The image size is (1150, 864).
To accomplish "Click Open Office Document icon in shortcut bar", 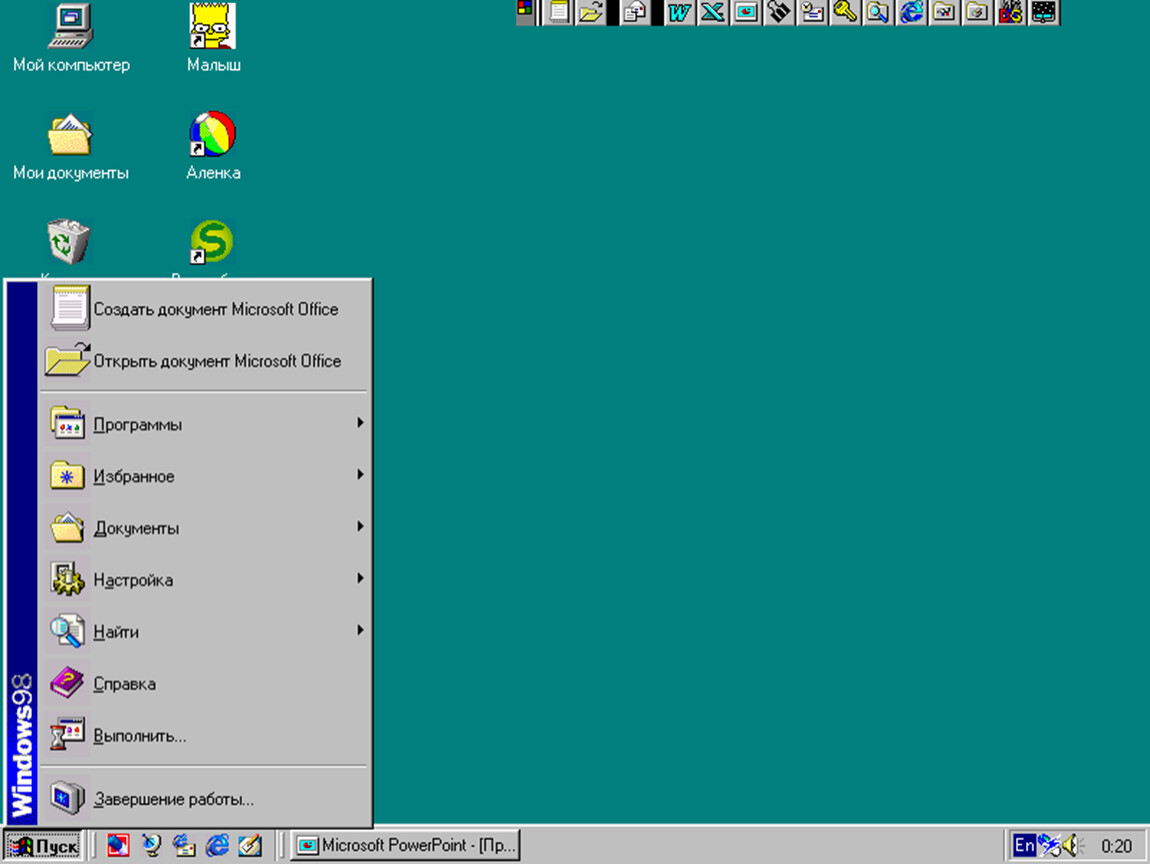I will [591, 12].
